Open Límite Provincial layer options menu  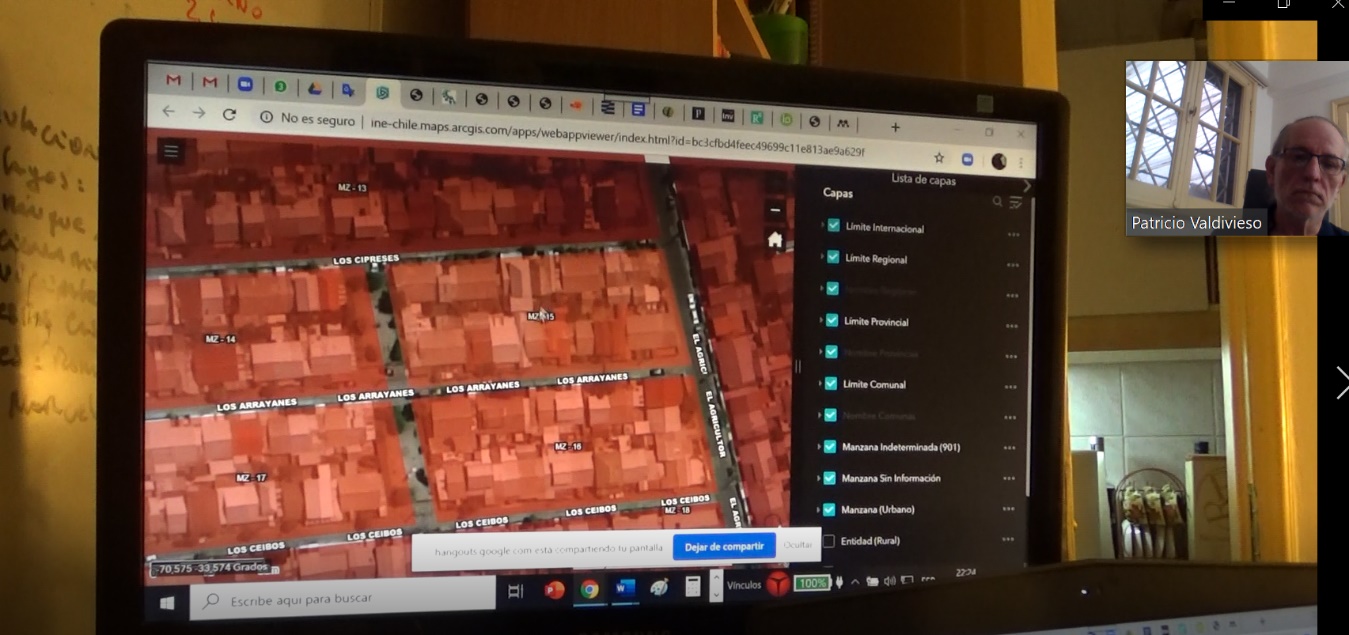(1011, 327)
